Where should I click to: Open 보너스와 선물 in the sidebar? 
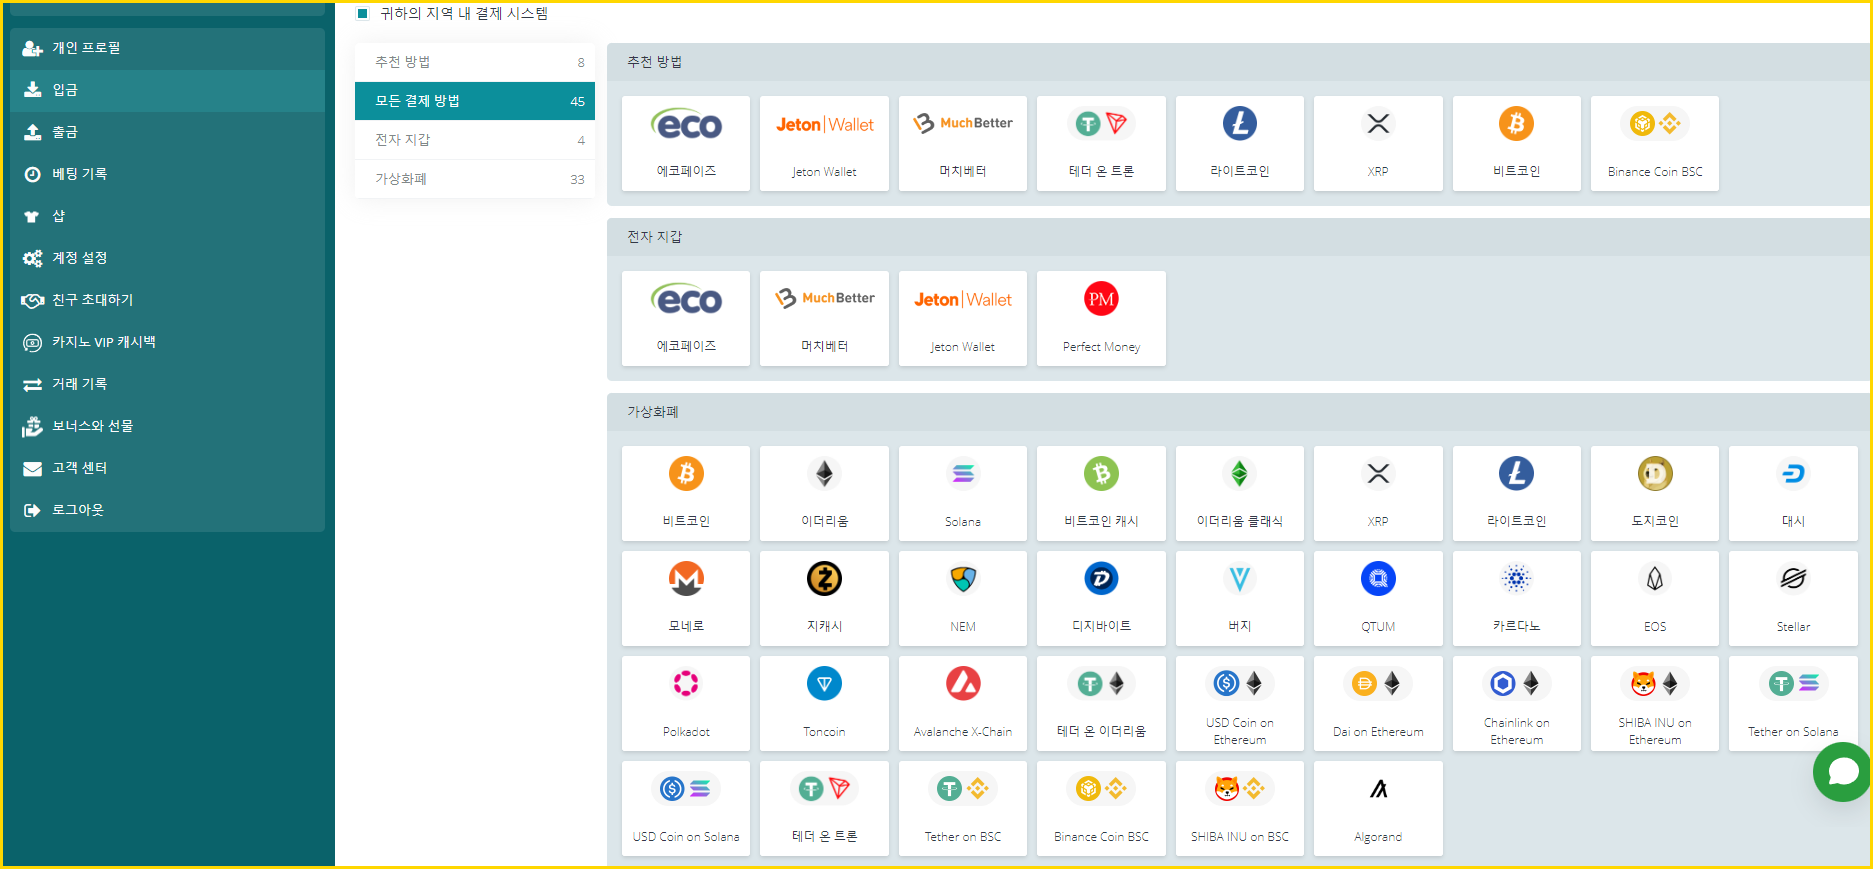pyautogui.click(x=167, y=426)
